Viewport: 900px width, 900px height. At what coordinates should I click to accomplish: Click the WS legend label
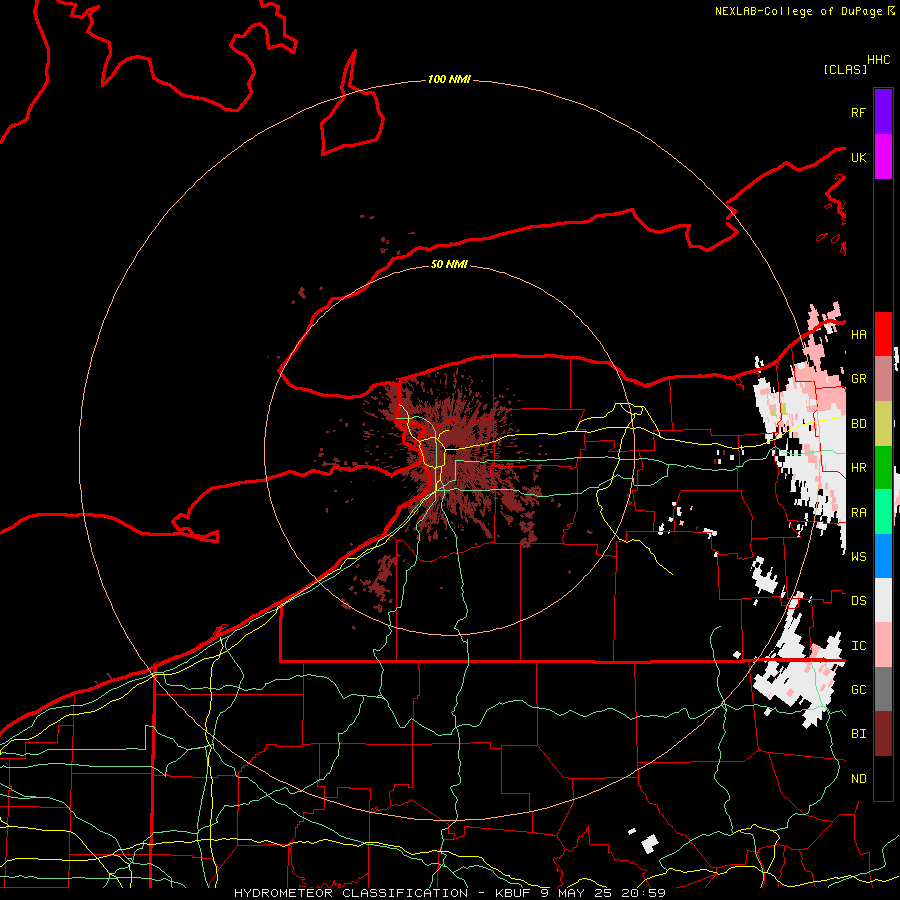click(858, 556)
